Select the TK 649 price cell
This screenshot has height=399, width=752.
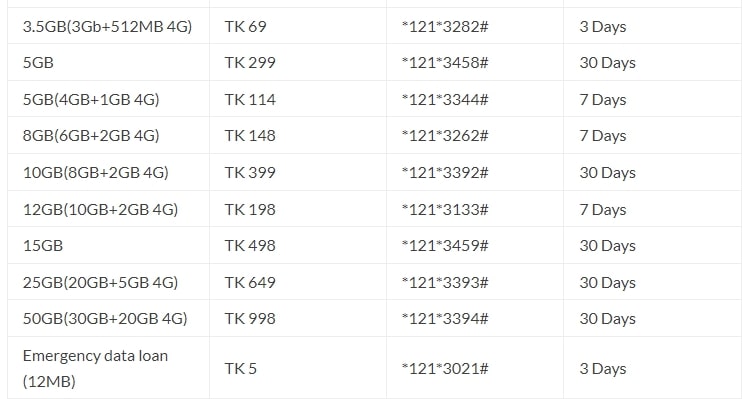pos(250,282)
